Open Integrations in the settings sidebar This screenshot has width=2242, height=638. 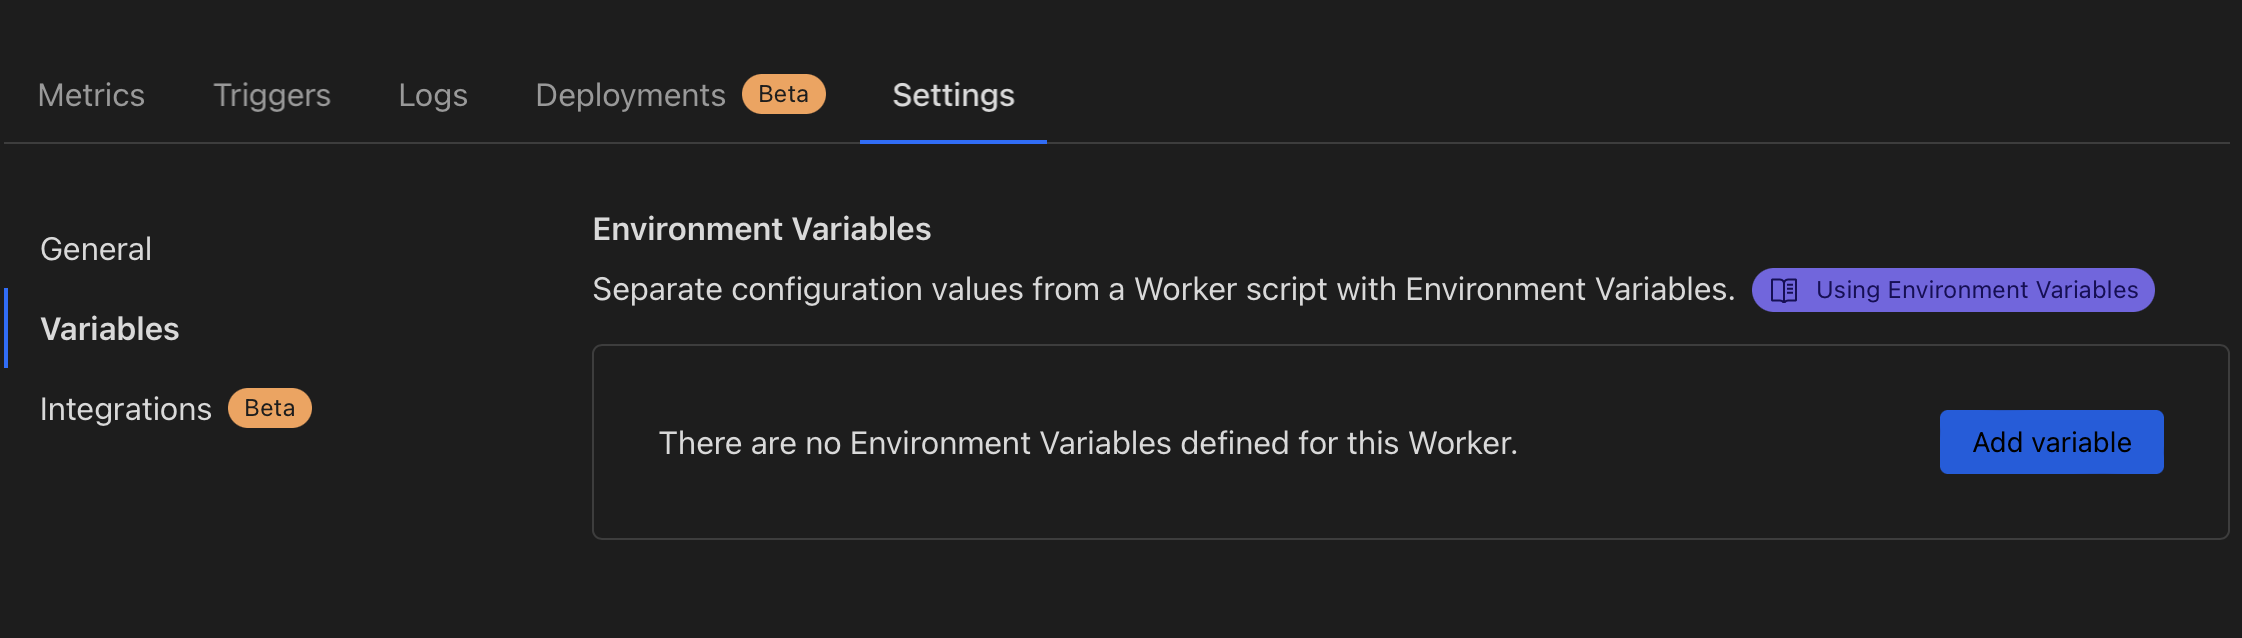pyautogui.click(x=126, y=409)
